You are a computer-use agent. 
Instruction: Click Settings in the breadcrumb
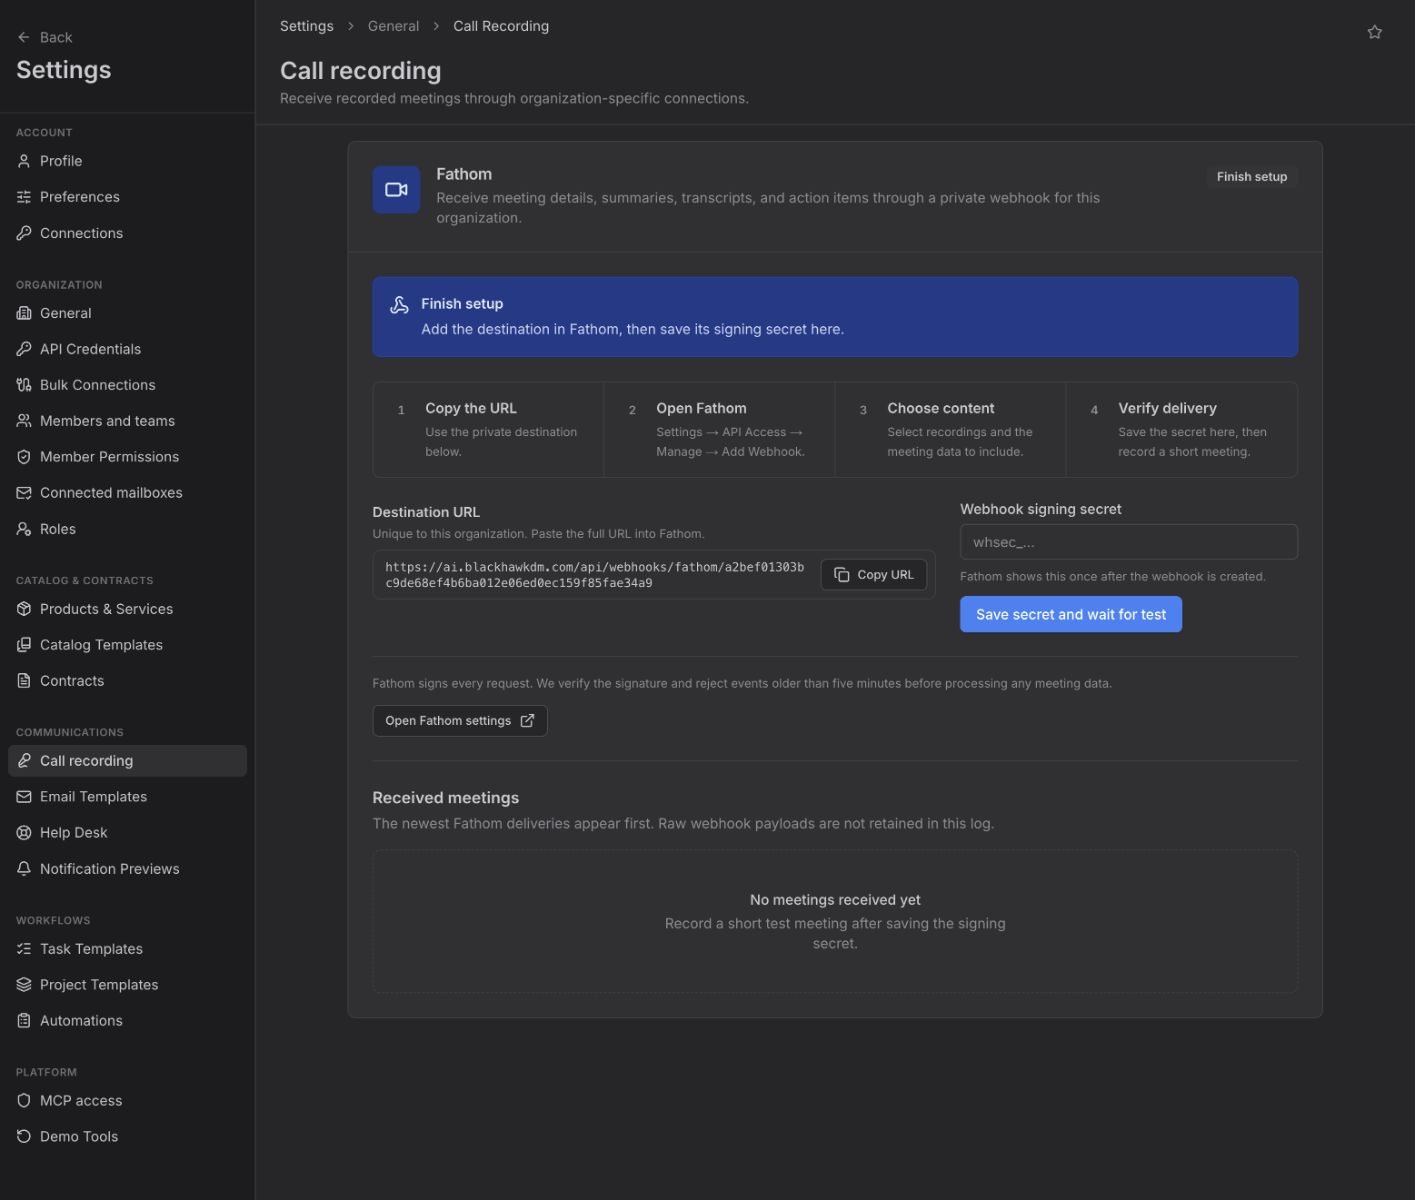click(x=306, y=26)
